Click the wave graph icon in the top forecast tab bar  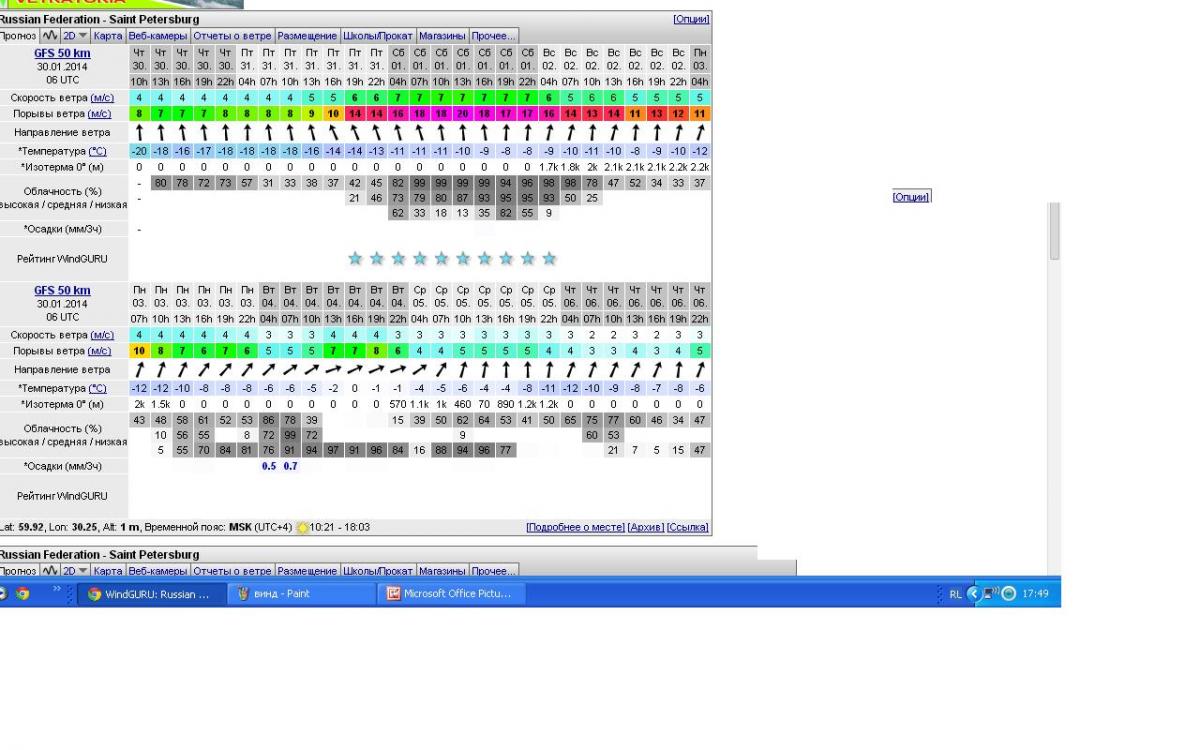(49, 36)
